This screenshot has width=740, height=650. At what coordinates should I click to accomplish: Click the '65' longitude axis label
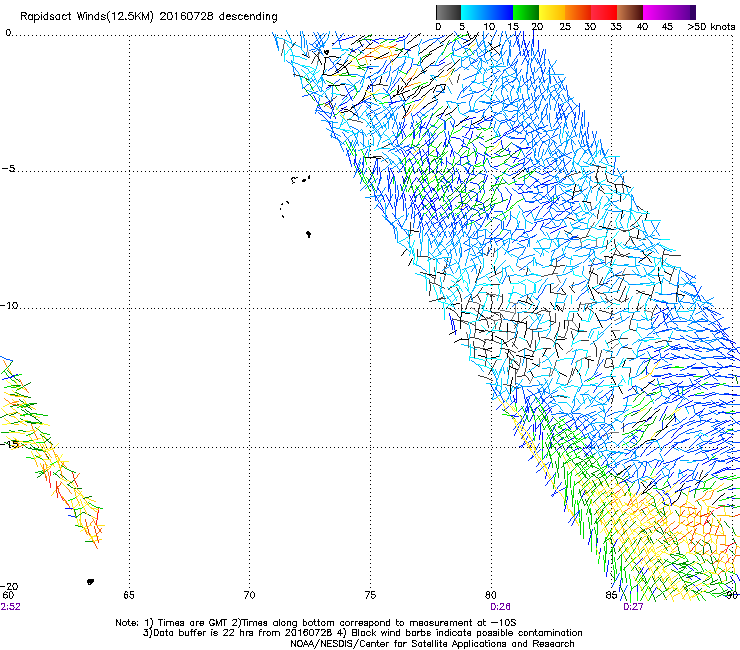tap(129, 595)
